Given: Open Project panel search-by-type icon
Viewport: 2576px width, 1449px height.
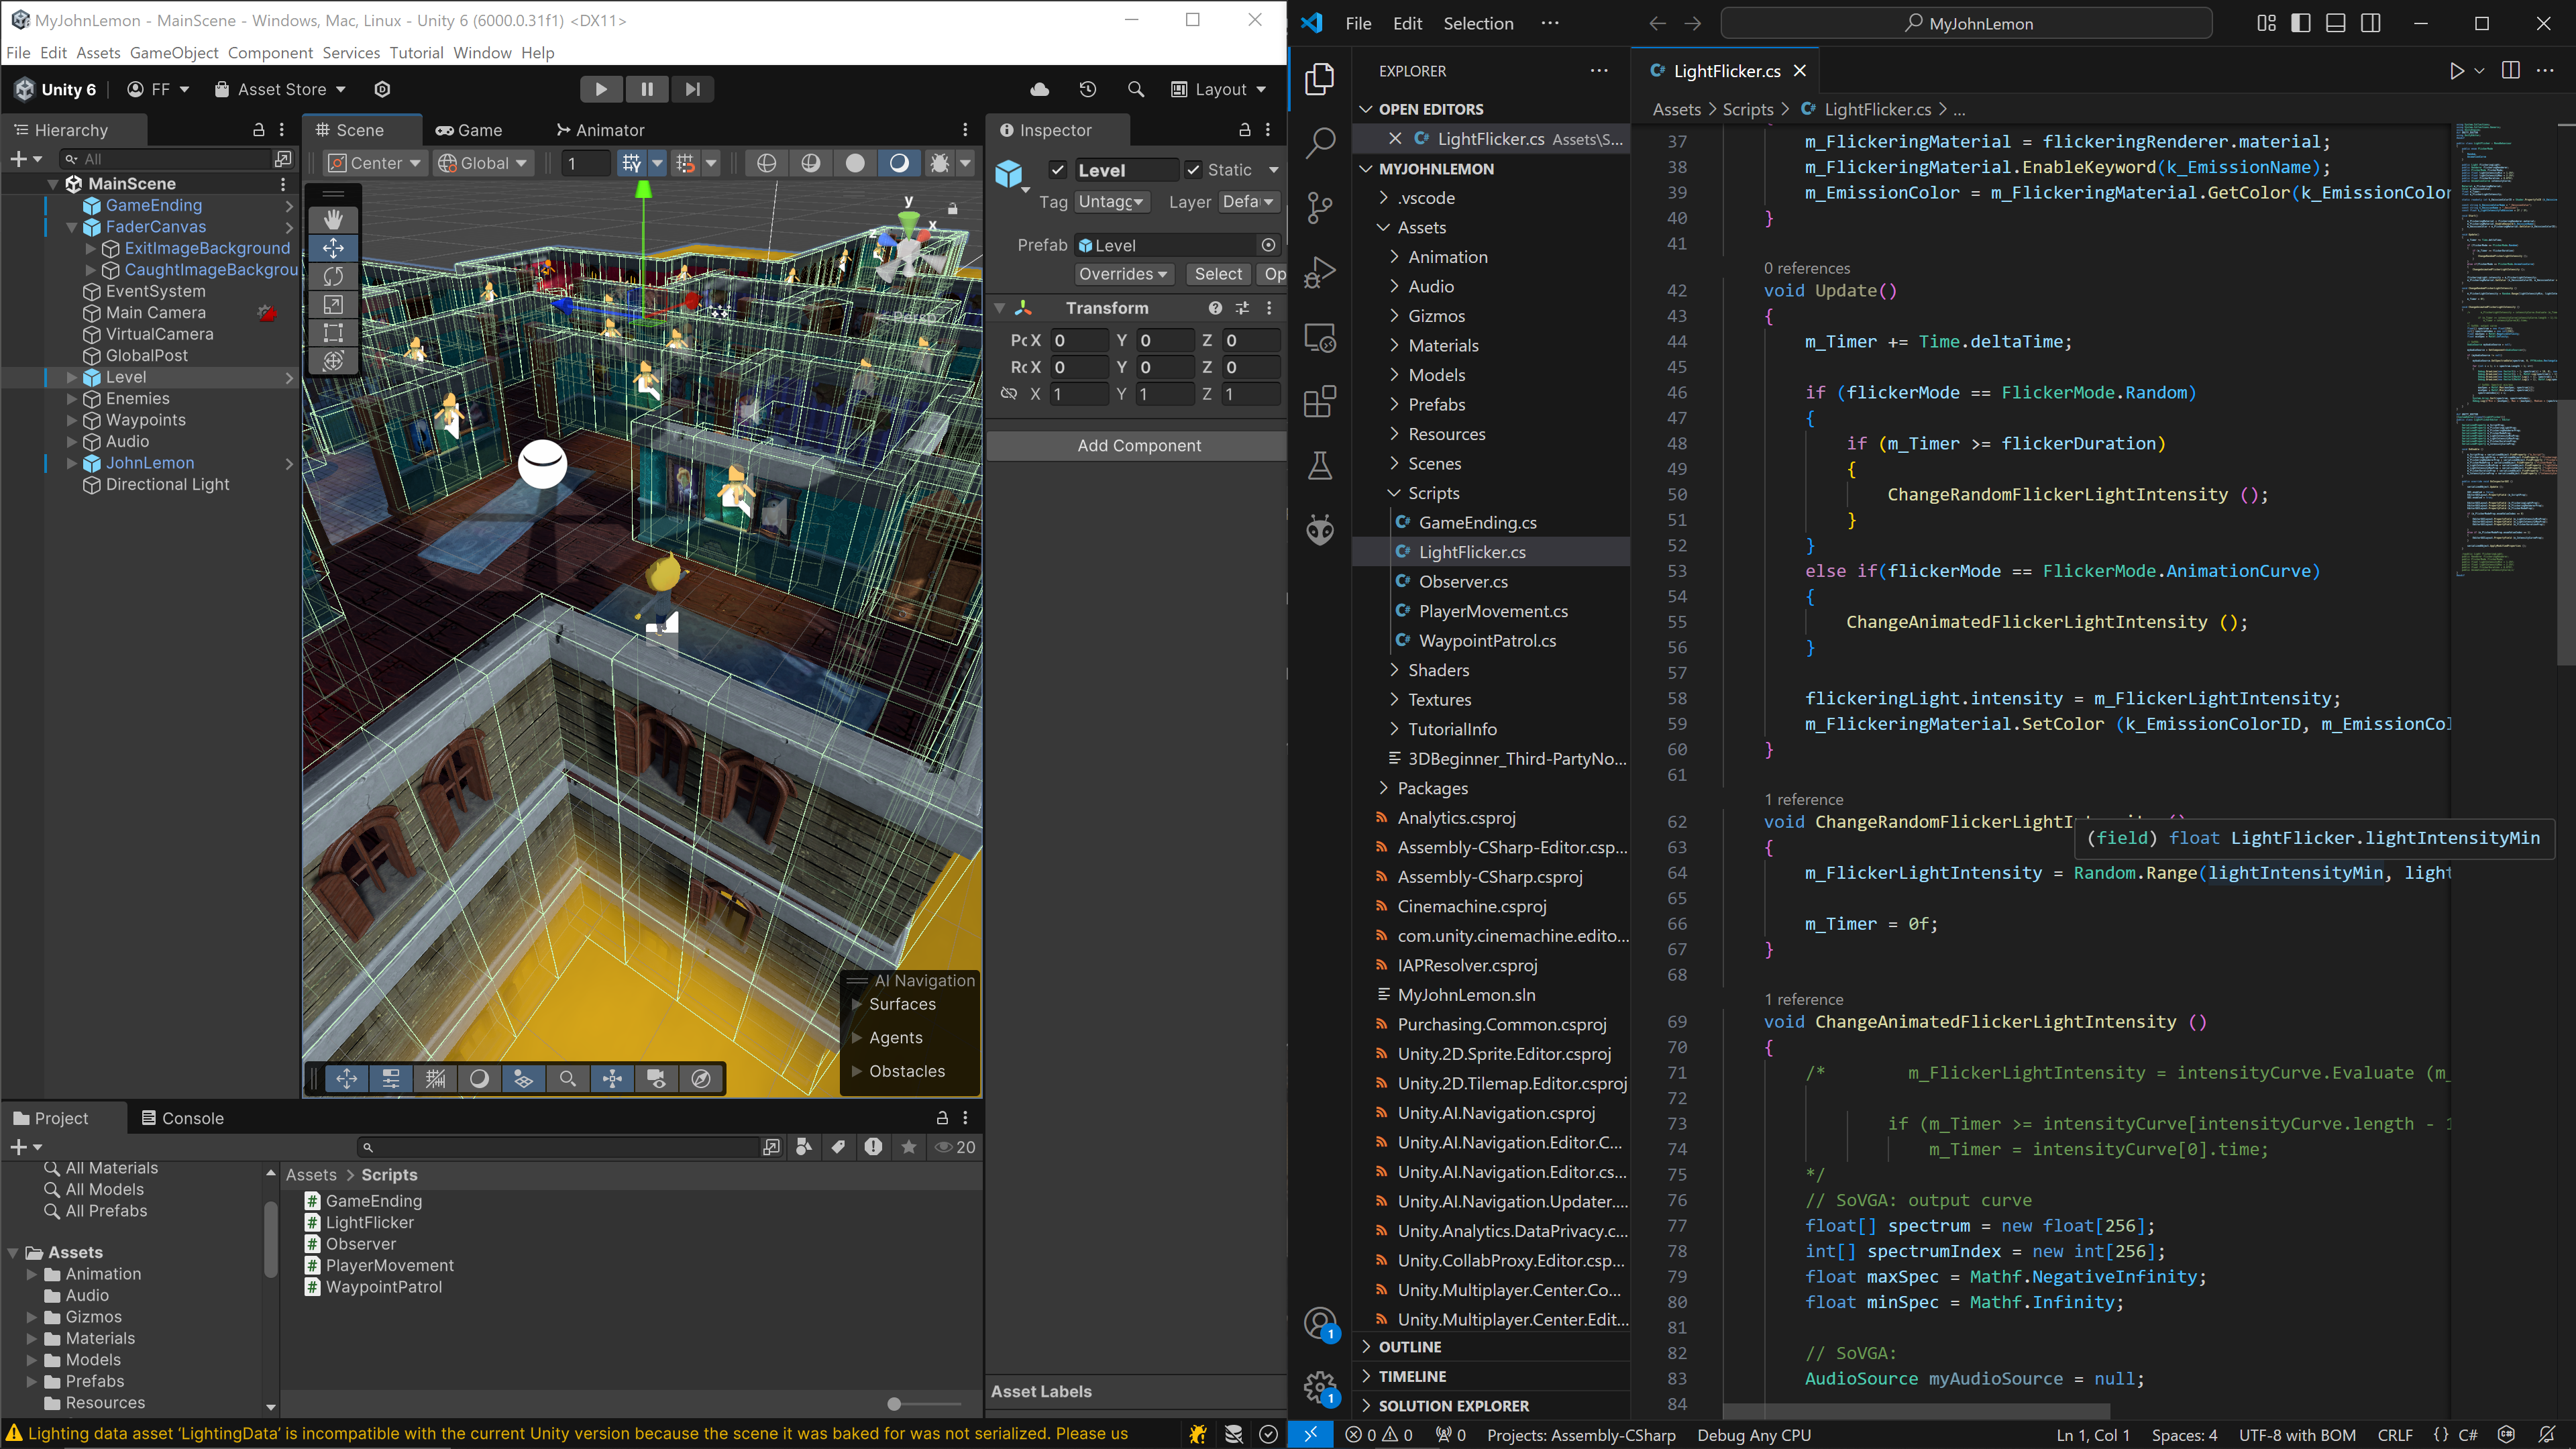Looking at the screenshot, I should pyautogui.click(x=804, y=1147).
